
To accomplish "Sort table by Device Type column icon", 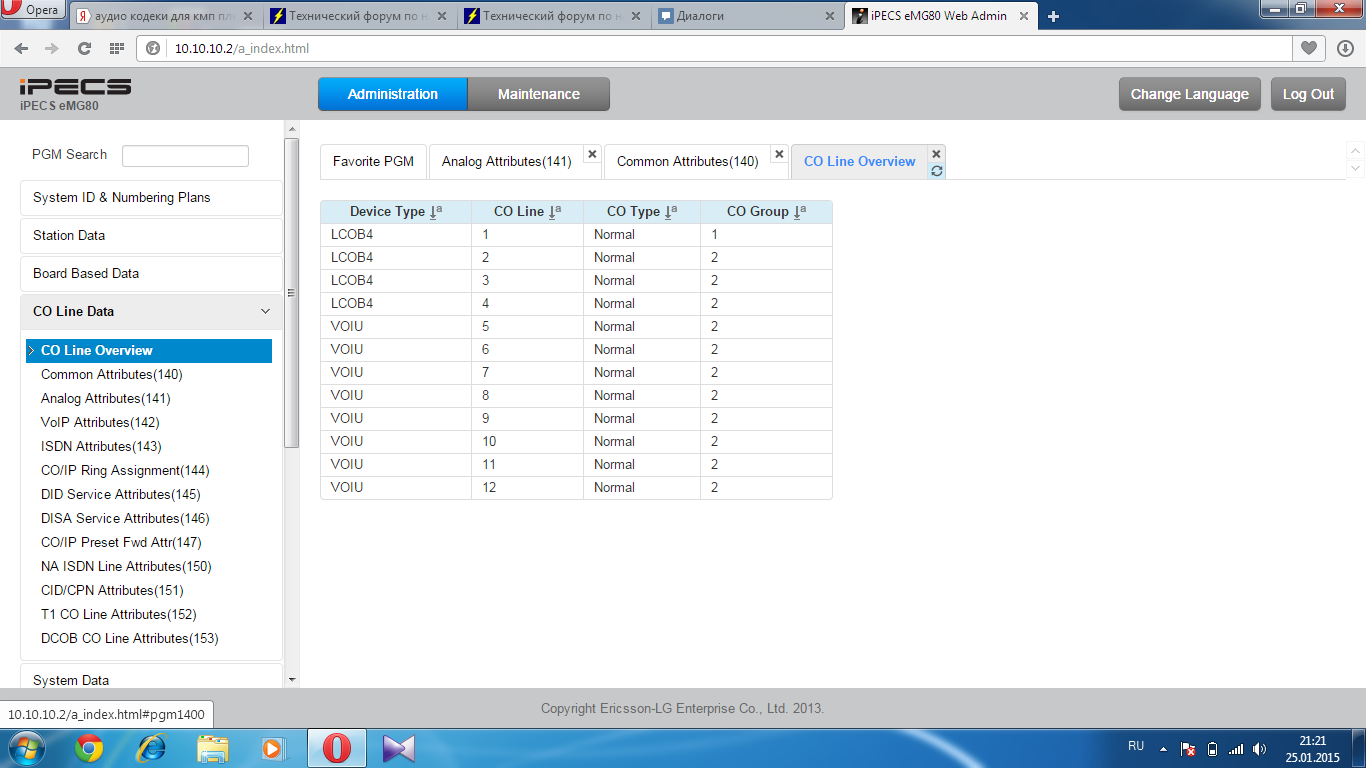I will (436, 212).
